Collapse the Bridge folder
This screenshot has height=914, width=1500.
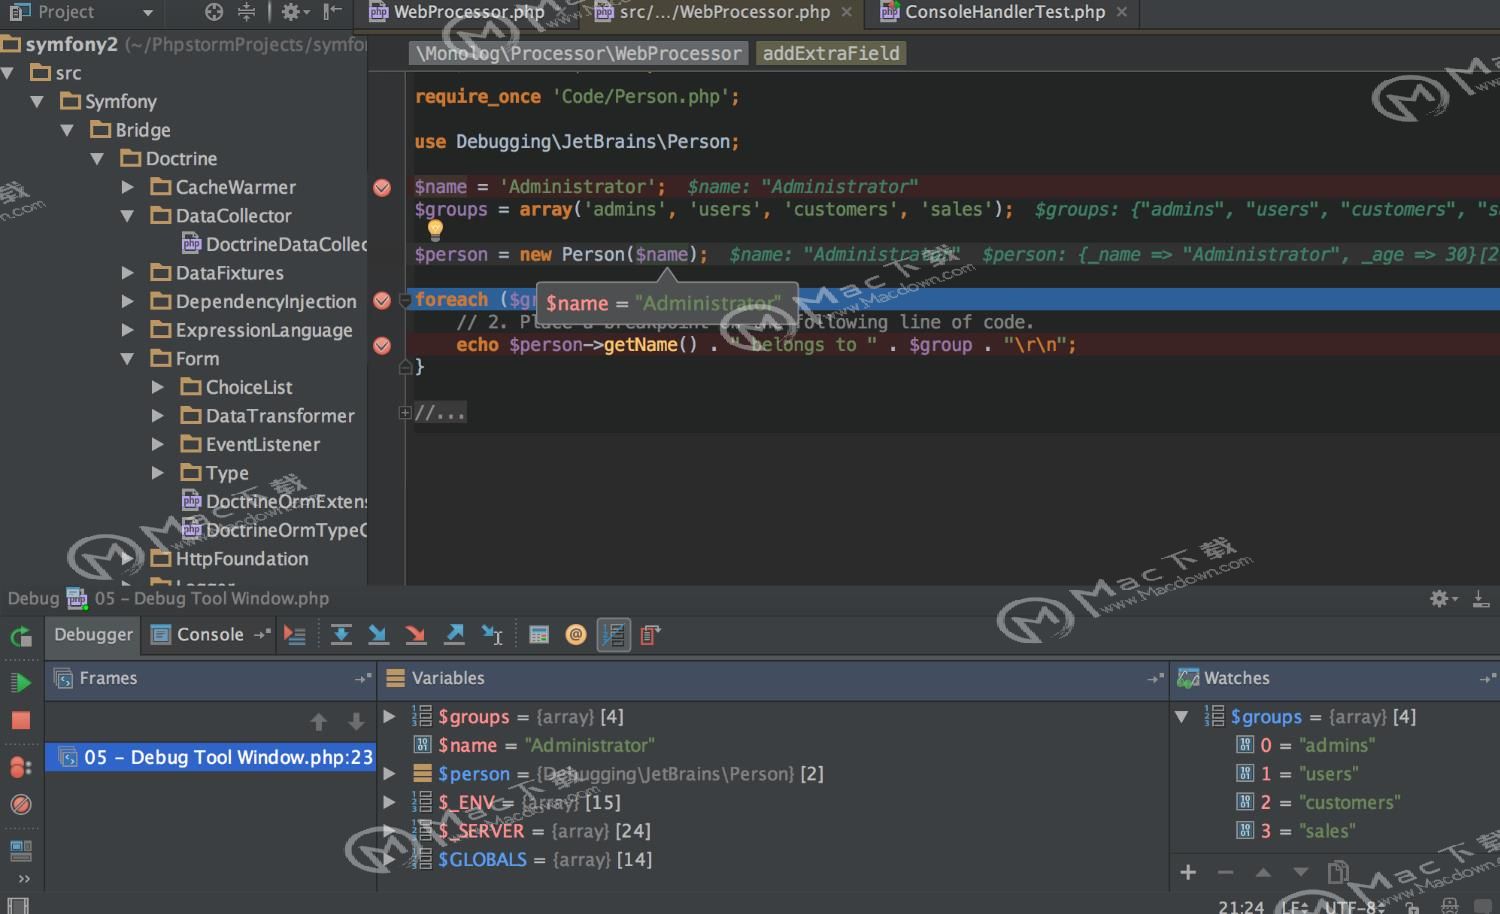pyautogui.click(x=67, y=130)
